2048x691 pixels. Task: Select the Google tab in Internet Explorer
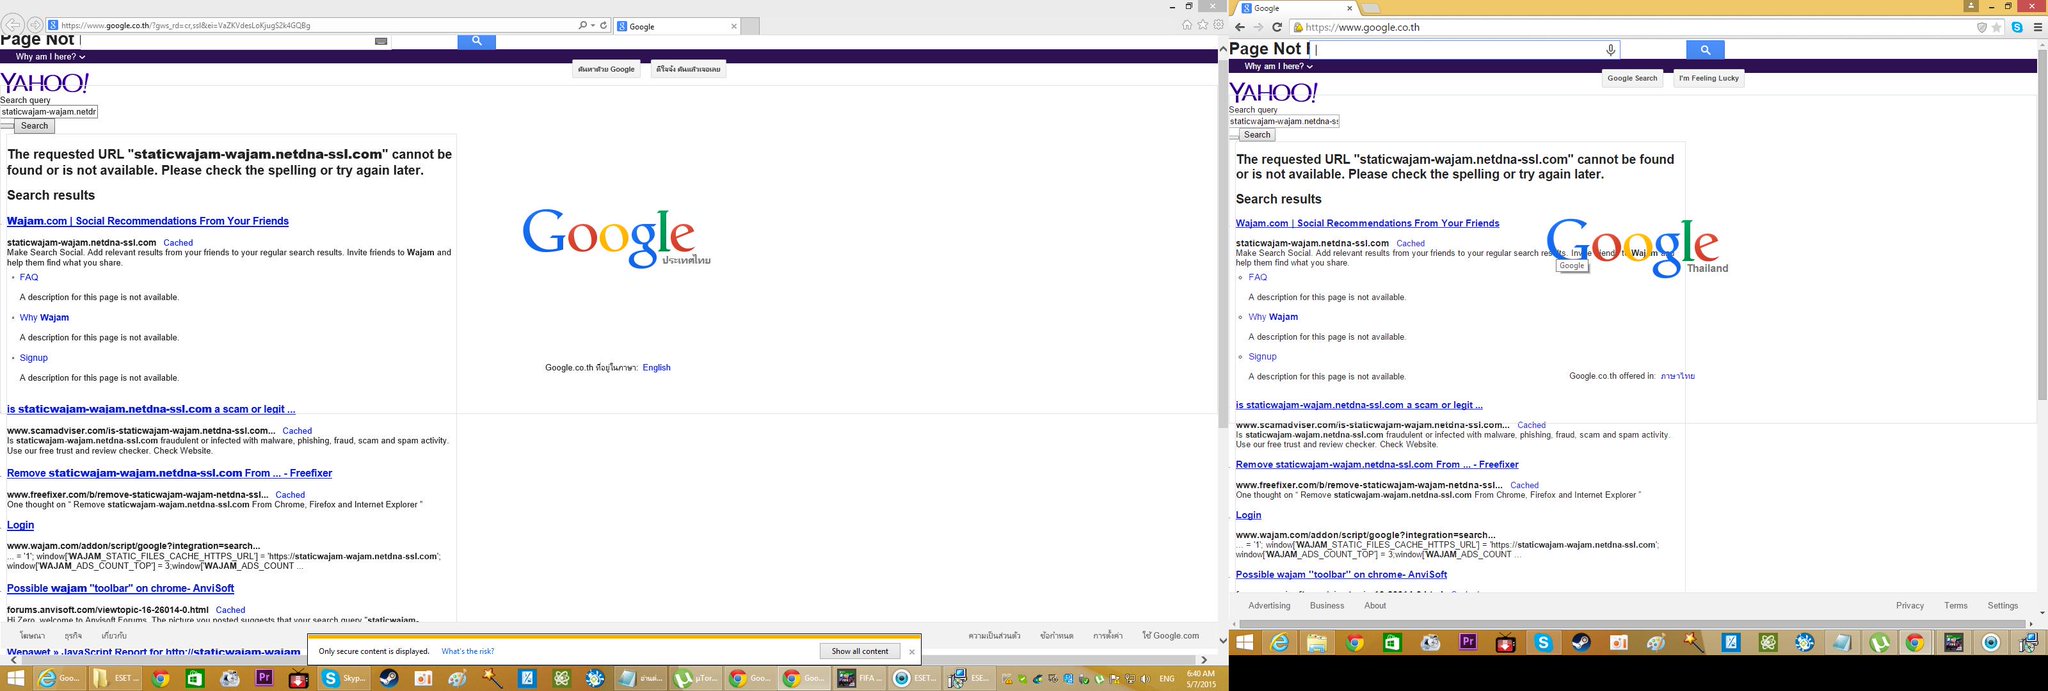pyautogui.click(x=676, y=26)
